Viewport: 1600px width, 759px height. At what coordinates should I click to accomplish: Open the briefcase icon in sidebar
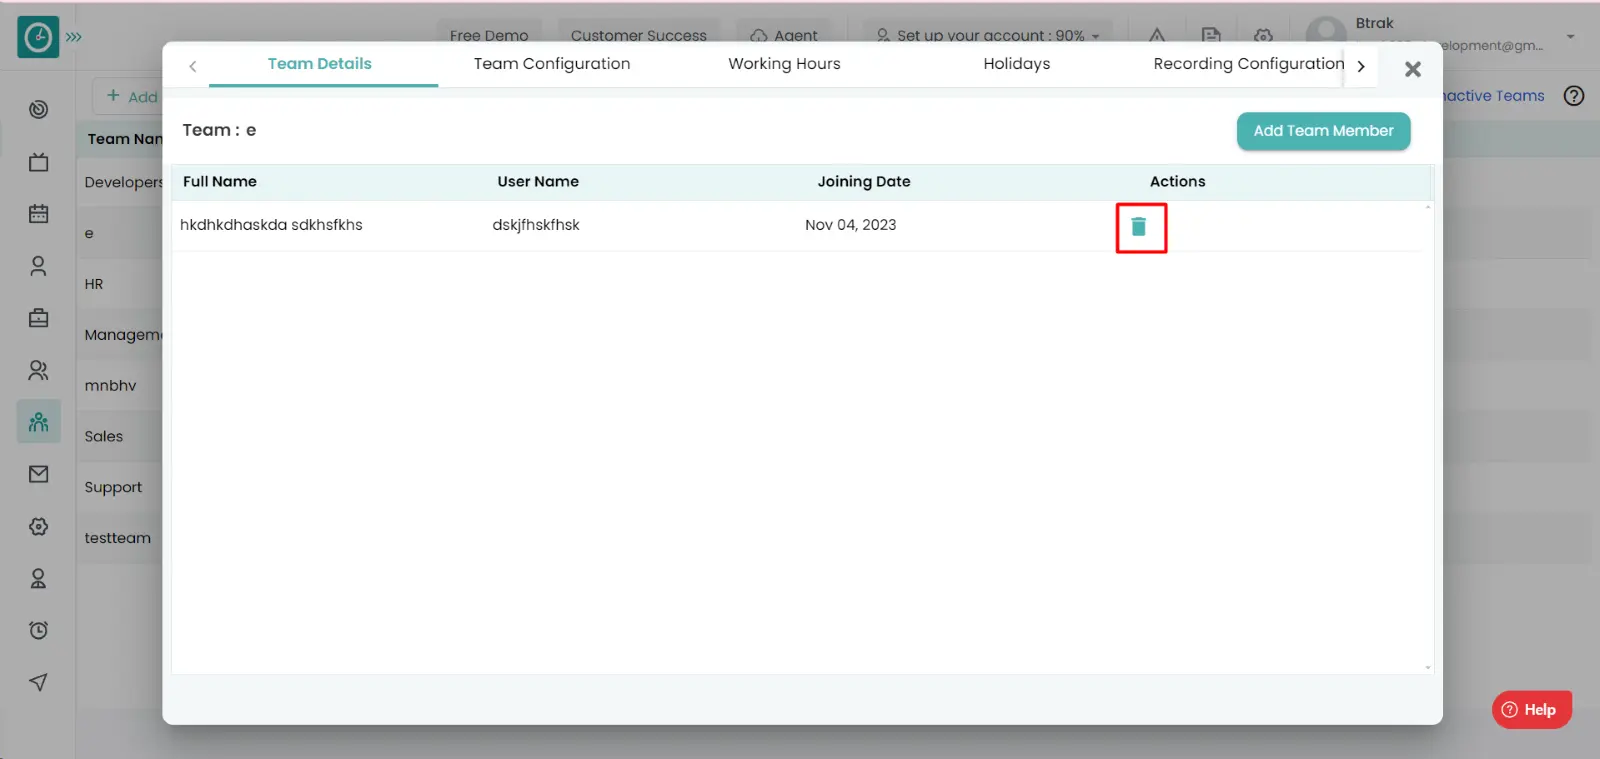(x=39, y=318)
